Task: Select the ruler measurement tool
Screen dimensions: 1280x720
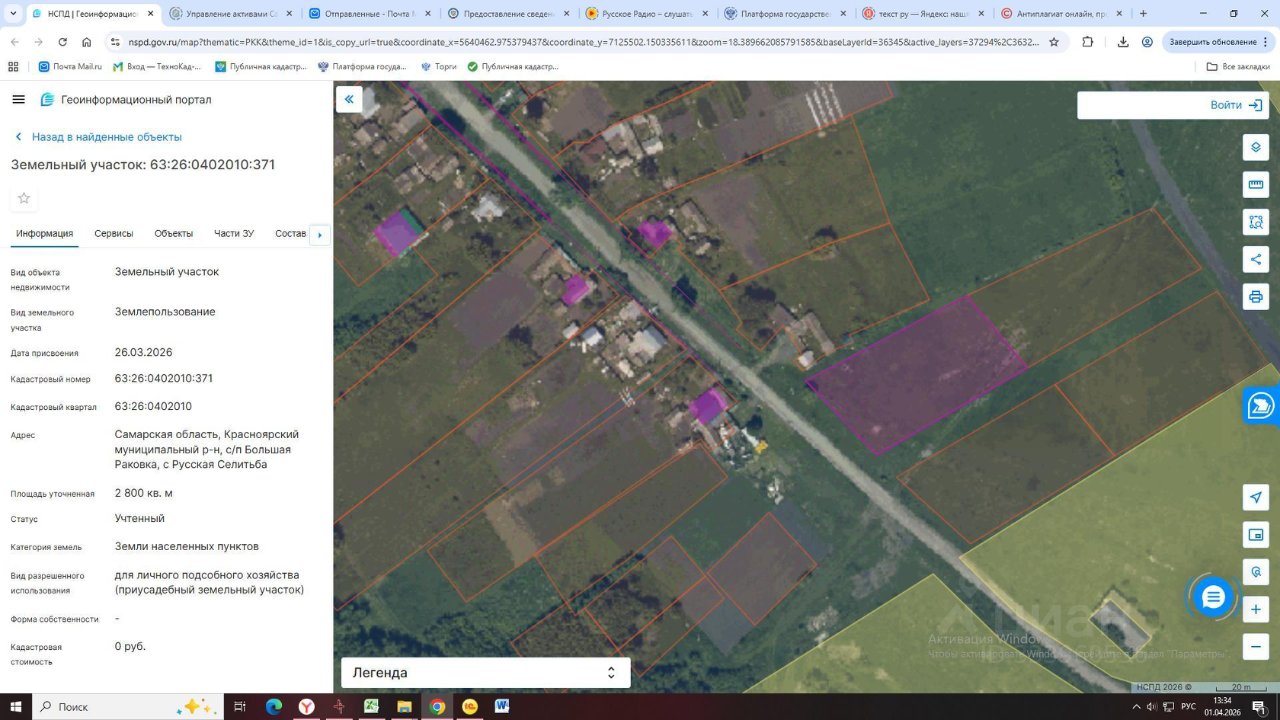Action: click(x=1255, y=185)
